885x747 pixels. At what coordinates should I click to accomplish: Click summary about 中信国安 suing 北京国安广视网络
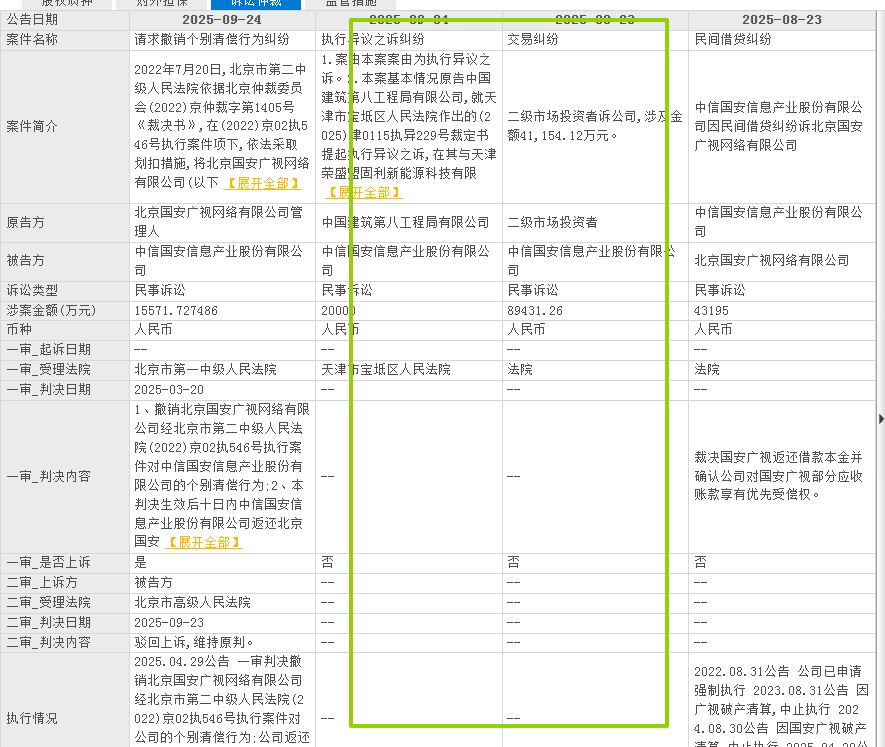(x=779, y=126)
